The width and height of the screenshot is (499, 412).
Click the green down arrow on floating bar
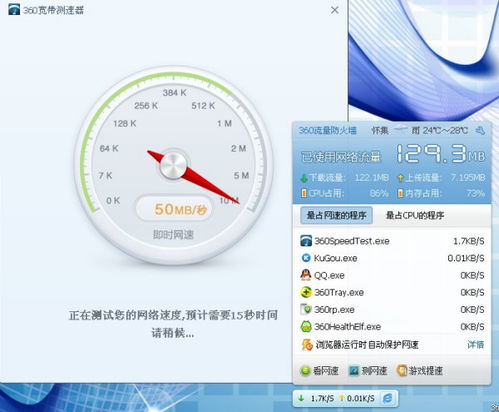[x=301, y=398]
